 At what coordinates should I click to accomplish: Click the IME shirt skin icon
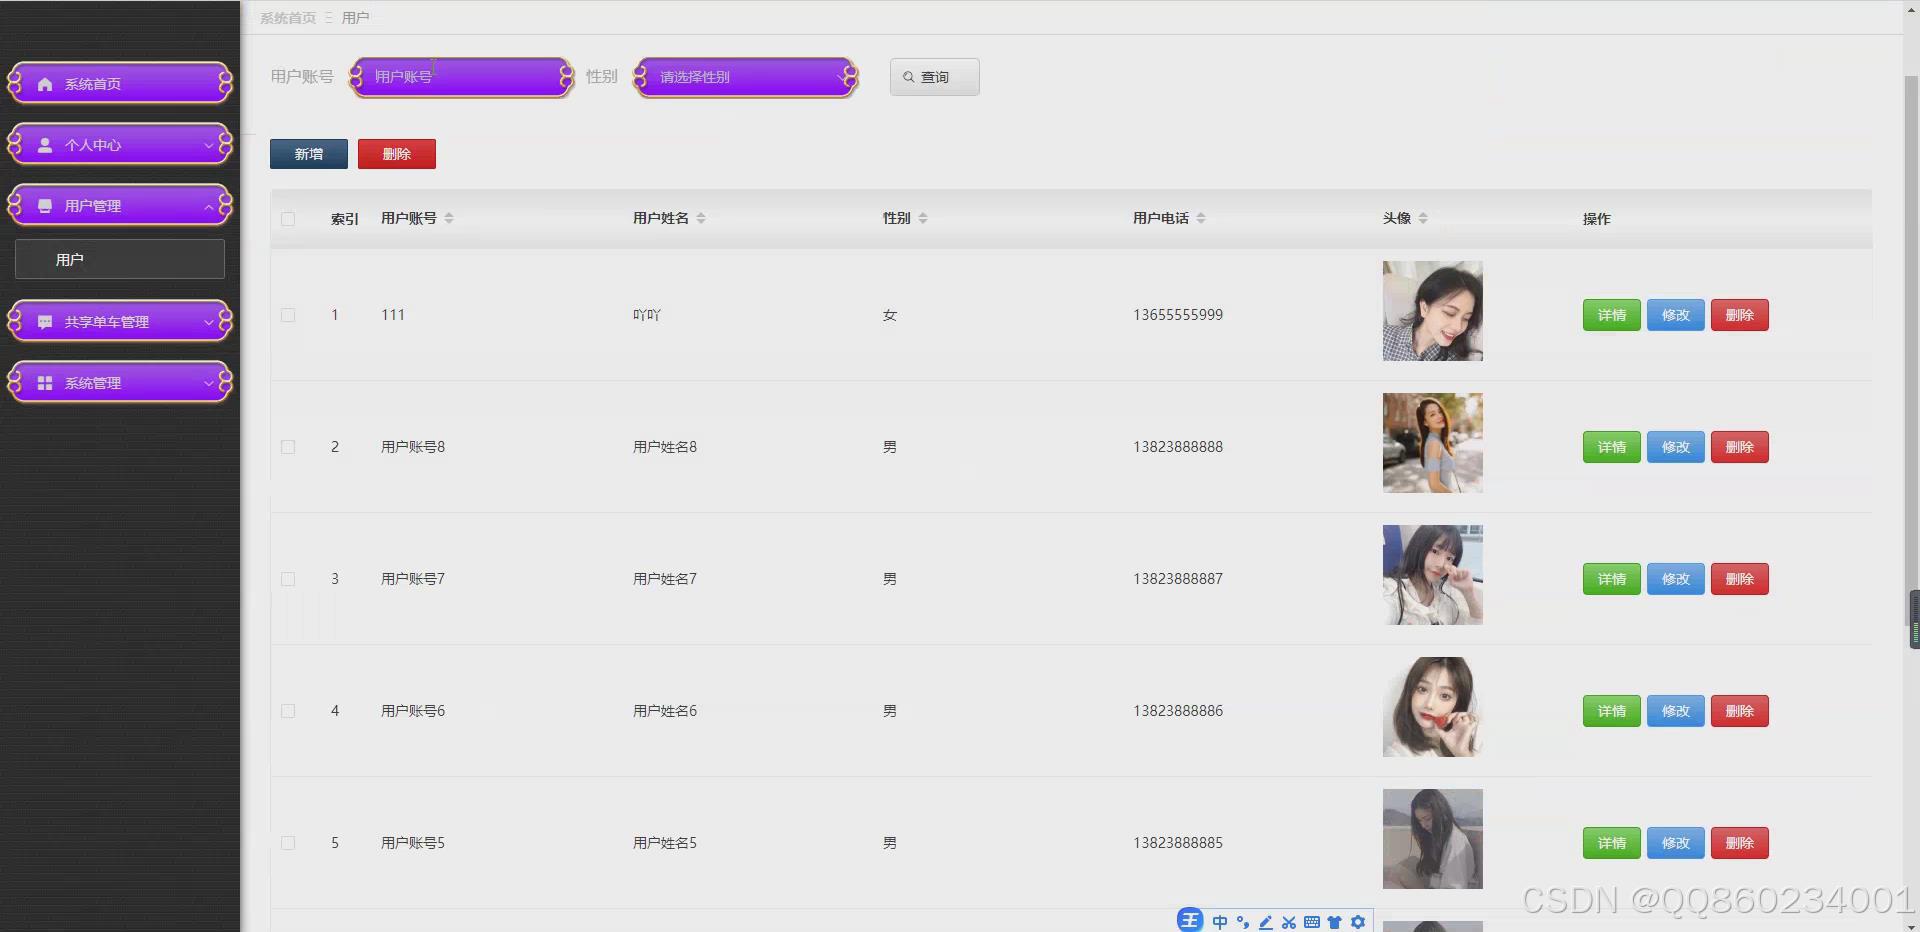[x=1334, y=922]
